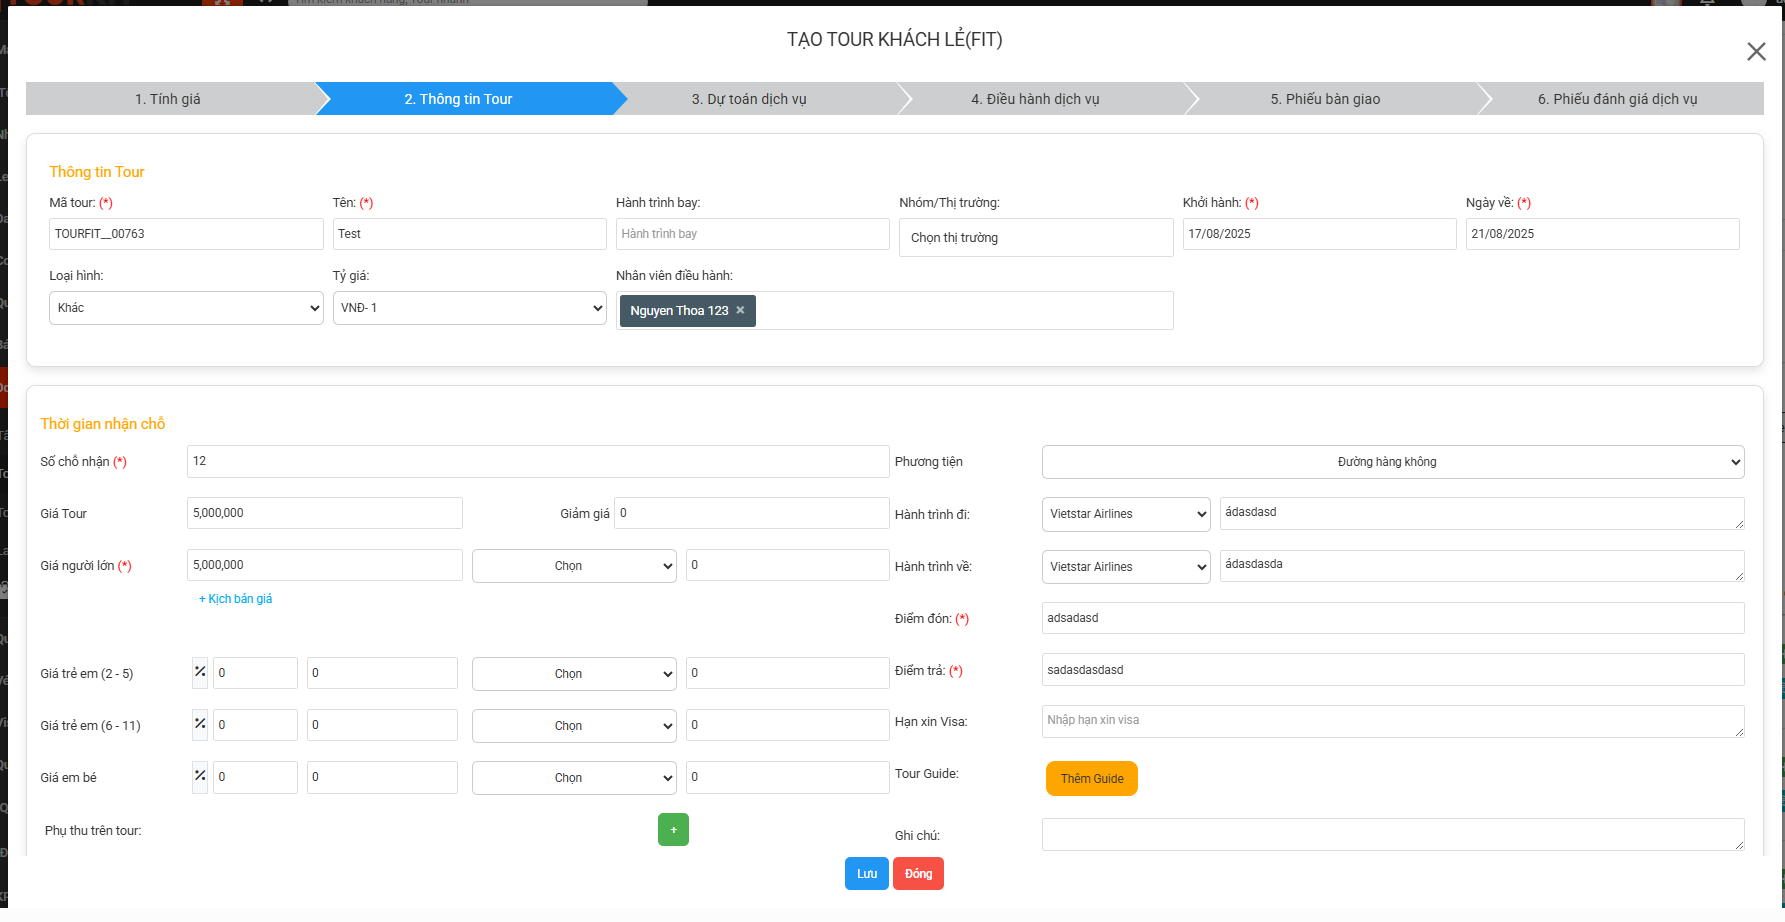
Task: Open Chọn dropdown for Giá người lớn
Action: pyautogui.click(x=574, y=566)
